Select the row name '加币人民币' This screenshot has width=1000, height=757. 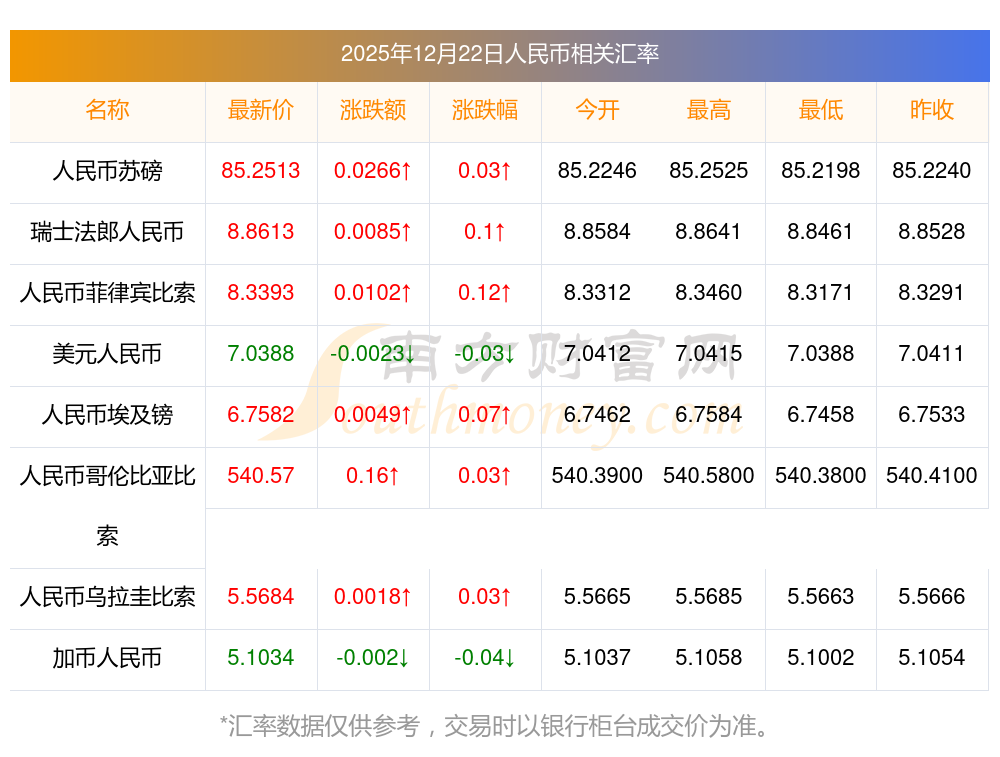click(x=107, y=658)
